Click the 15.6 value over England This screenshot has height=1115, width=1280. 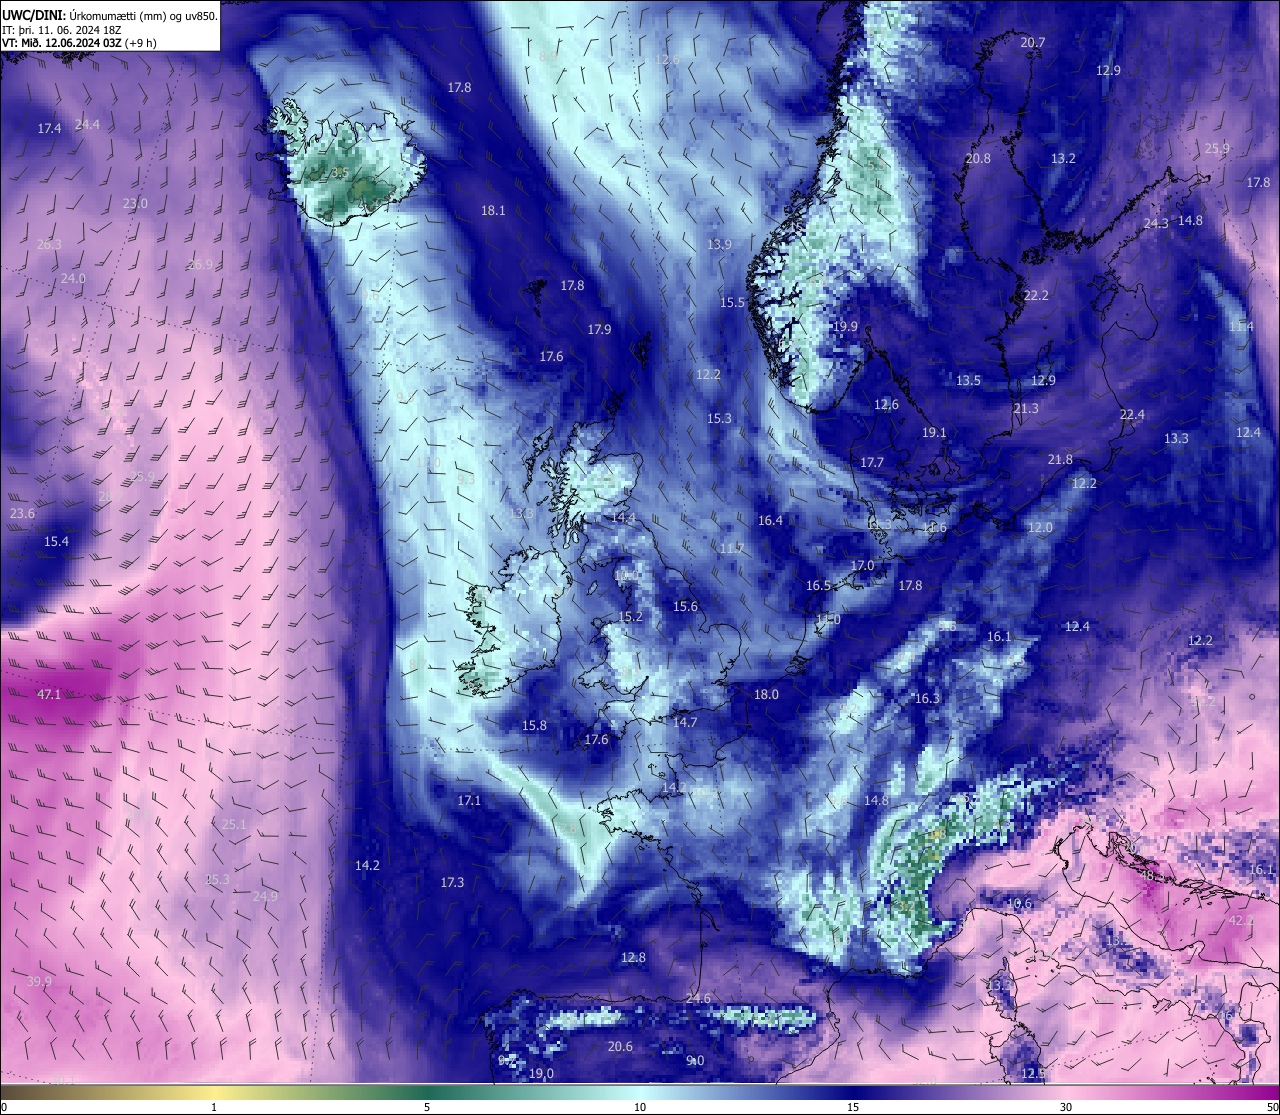(685, 606)
